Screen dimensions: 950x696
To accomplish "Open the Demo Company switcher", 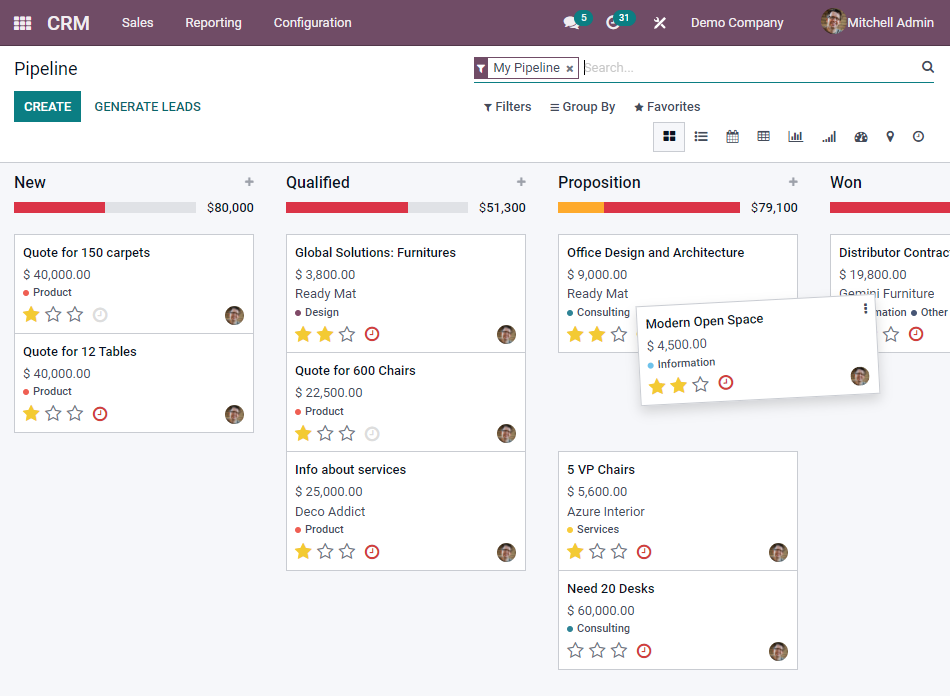I will click(x=737, y=23).
